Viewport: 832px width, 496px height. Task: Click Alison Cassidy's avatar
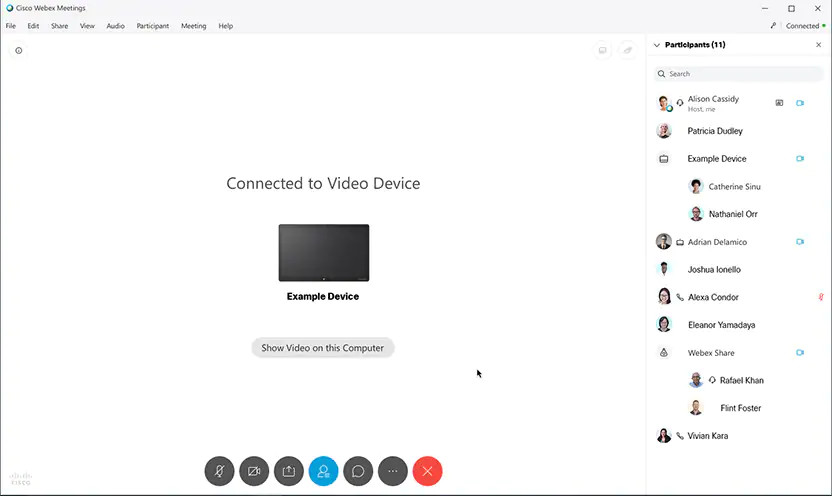[x=664, y=103]
